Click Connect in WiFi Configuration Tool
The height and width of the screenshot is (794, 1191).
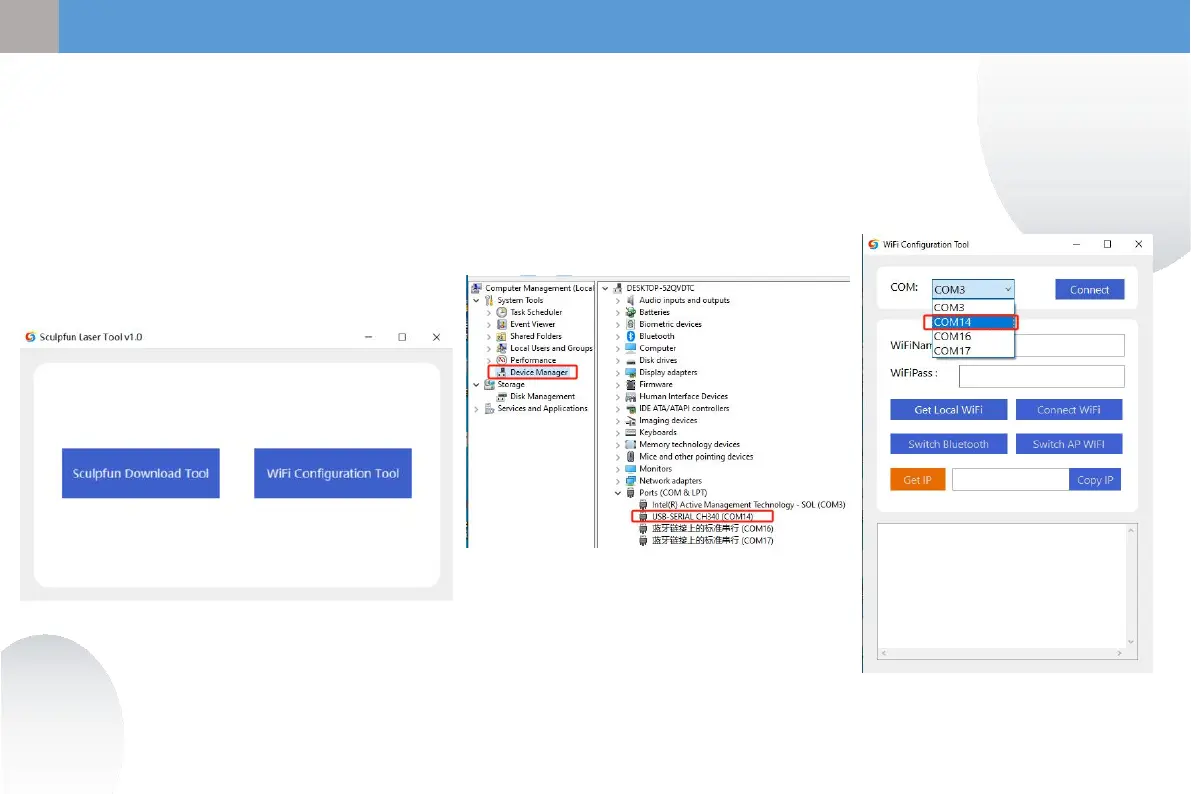(1089, 289)
